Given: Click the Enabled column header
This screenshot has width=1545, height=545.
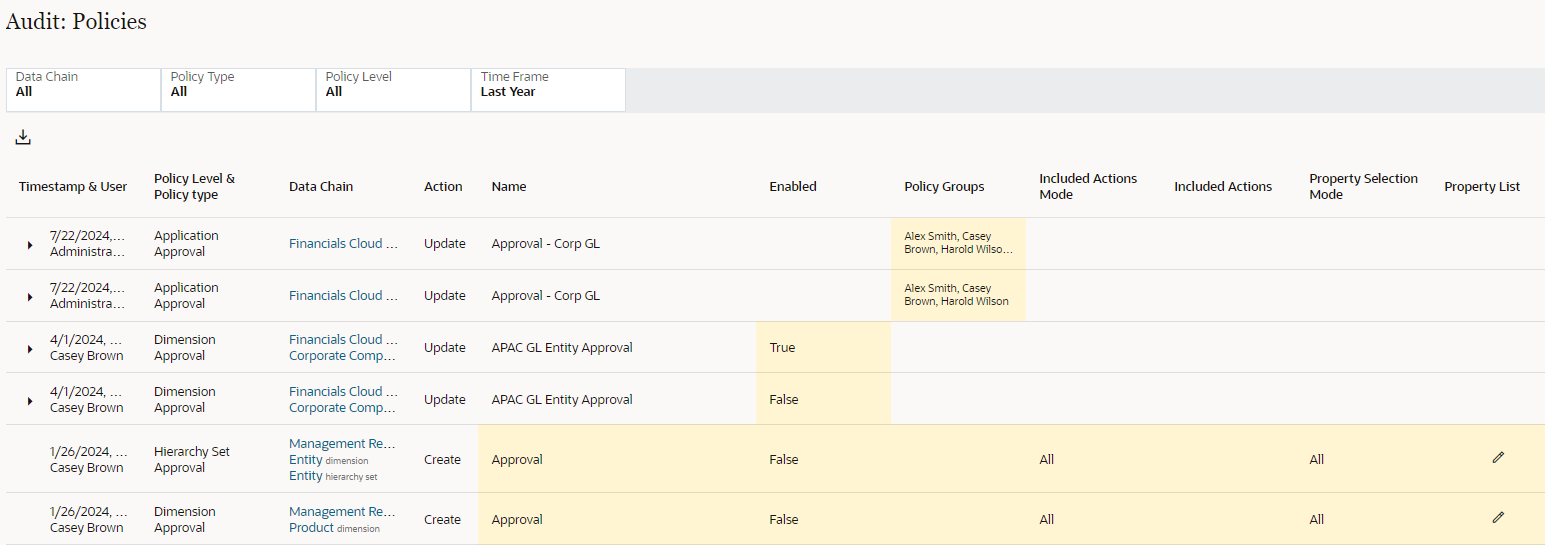Looking at the screenshot, I should (x=793, y=186).
